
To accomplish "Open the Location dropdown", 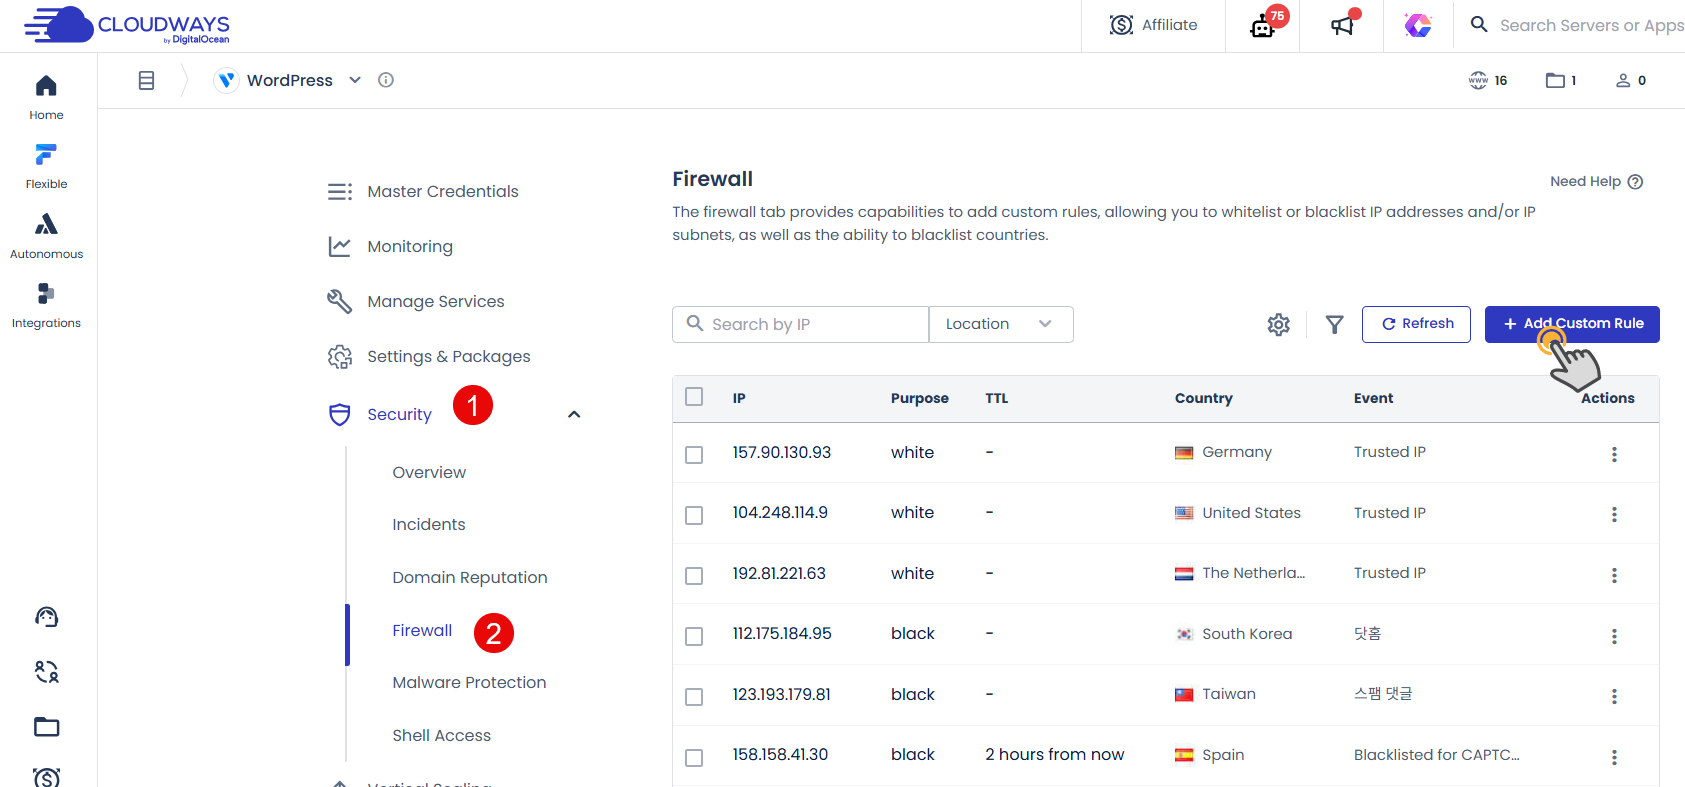I will coord(1001,324).
